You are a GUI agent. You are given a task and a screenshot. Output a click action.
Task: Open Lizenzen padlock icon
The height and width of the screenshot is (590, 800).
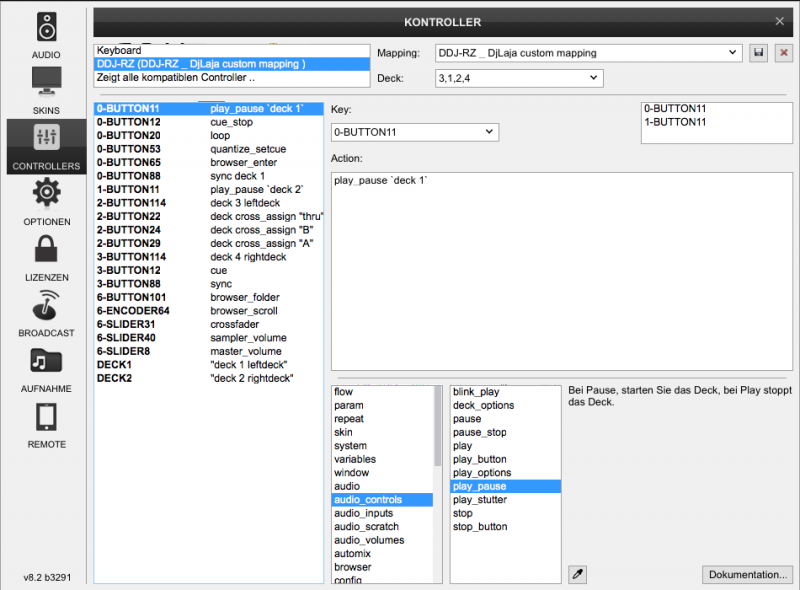point(46,249)
